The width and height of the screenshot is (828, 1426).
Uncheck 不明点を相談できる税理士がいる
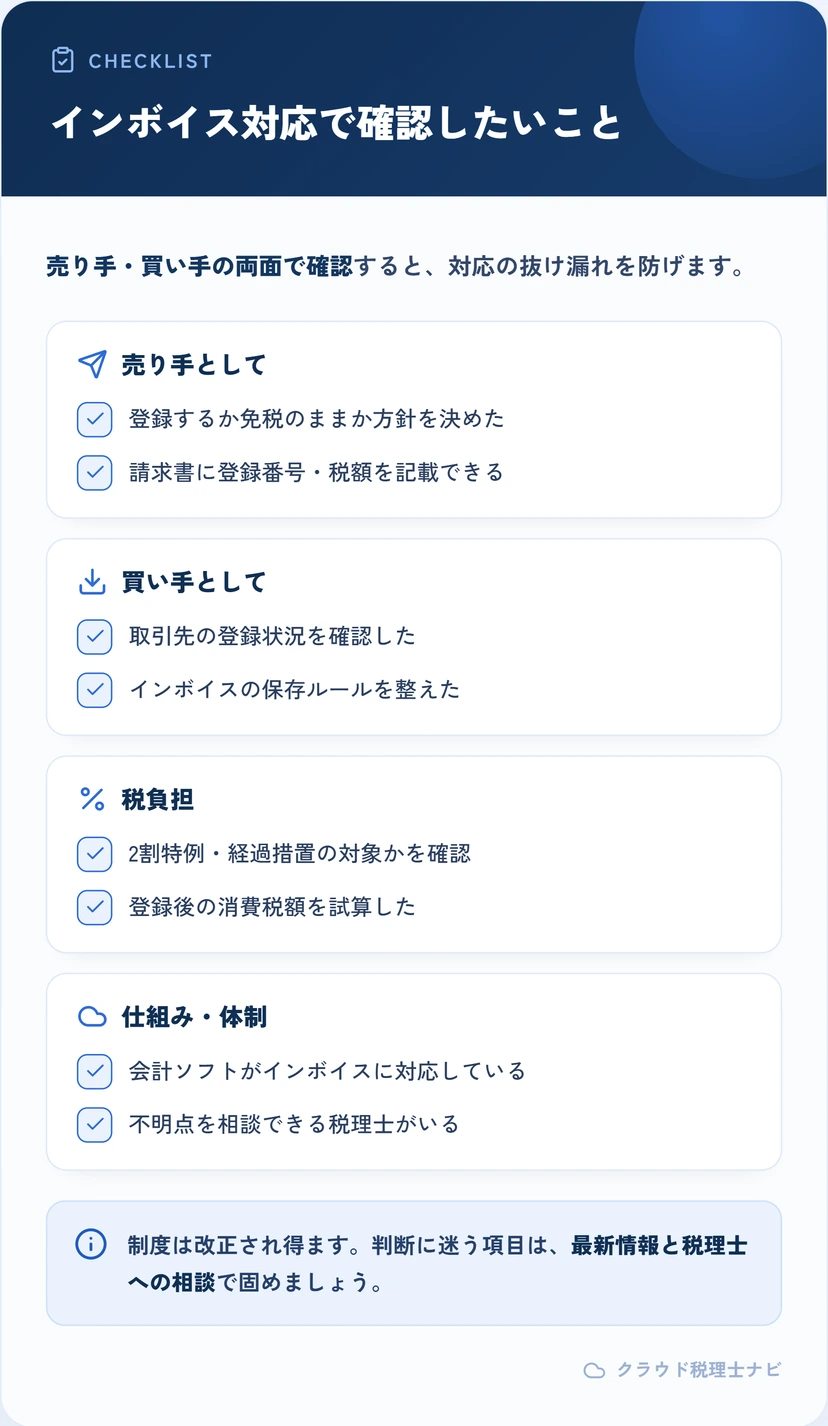pyautogui.click(x=94, y=1124)
